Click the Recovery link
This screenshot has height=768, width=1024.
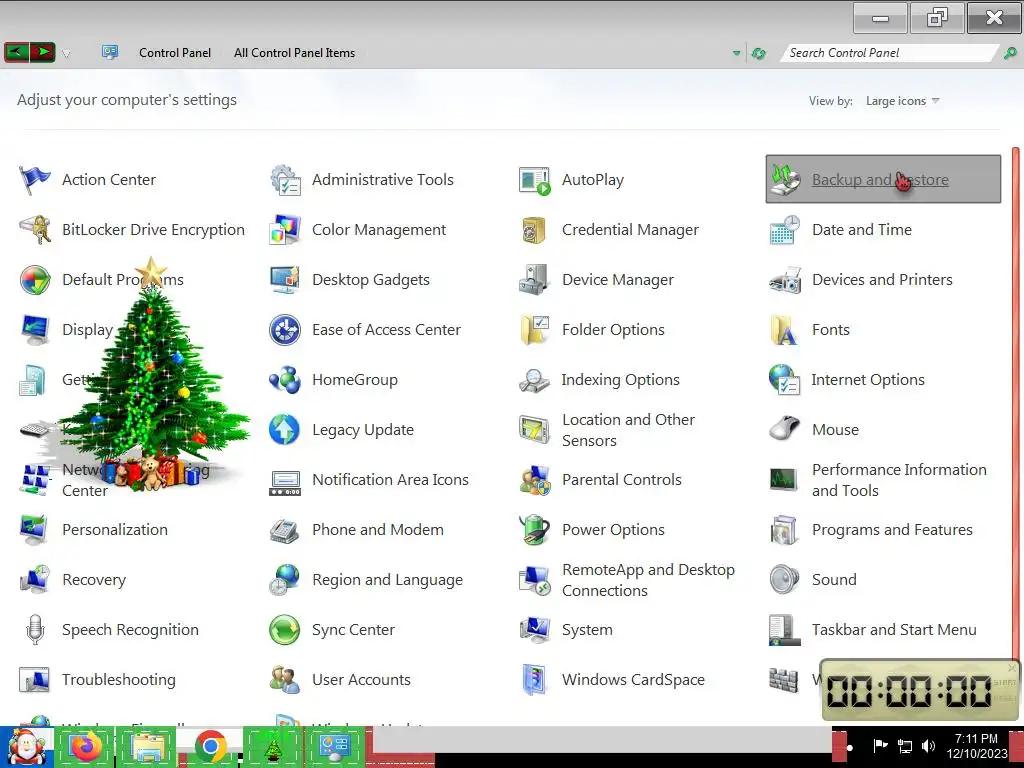94,580
